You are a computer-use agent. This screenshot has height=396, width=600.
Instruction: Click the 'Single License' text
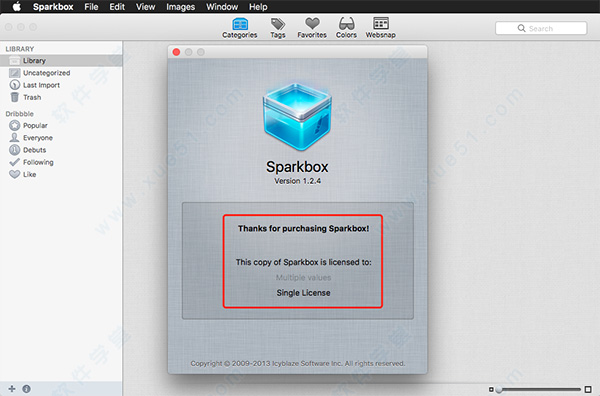(303, 293)
